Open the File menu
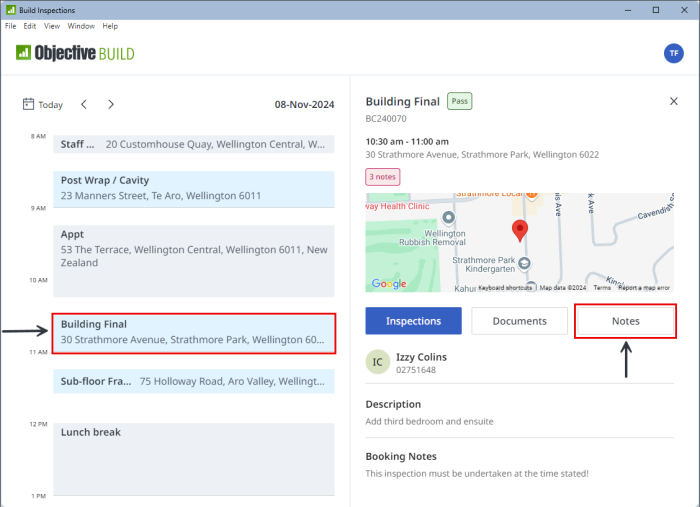Viewport: 700px width, 507px height. 11,26
